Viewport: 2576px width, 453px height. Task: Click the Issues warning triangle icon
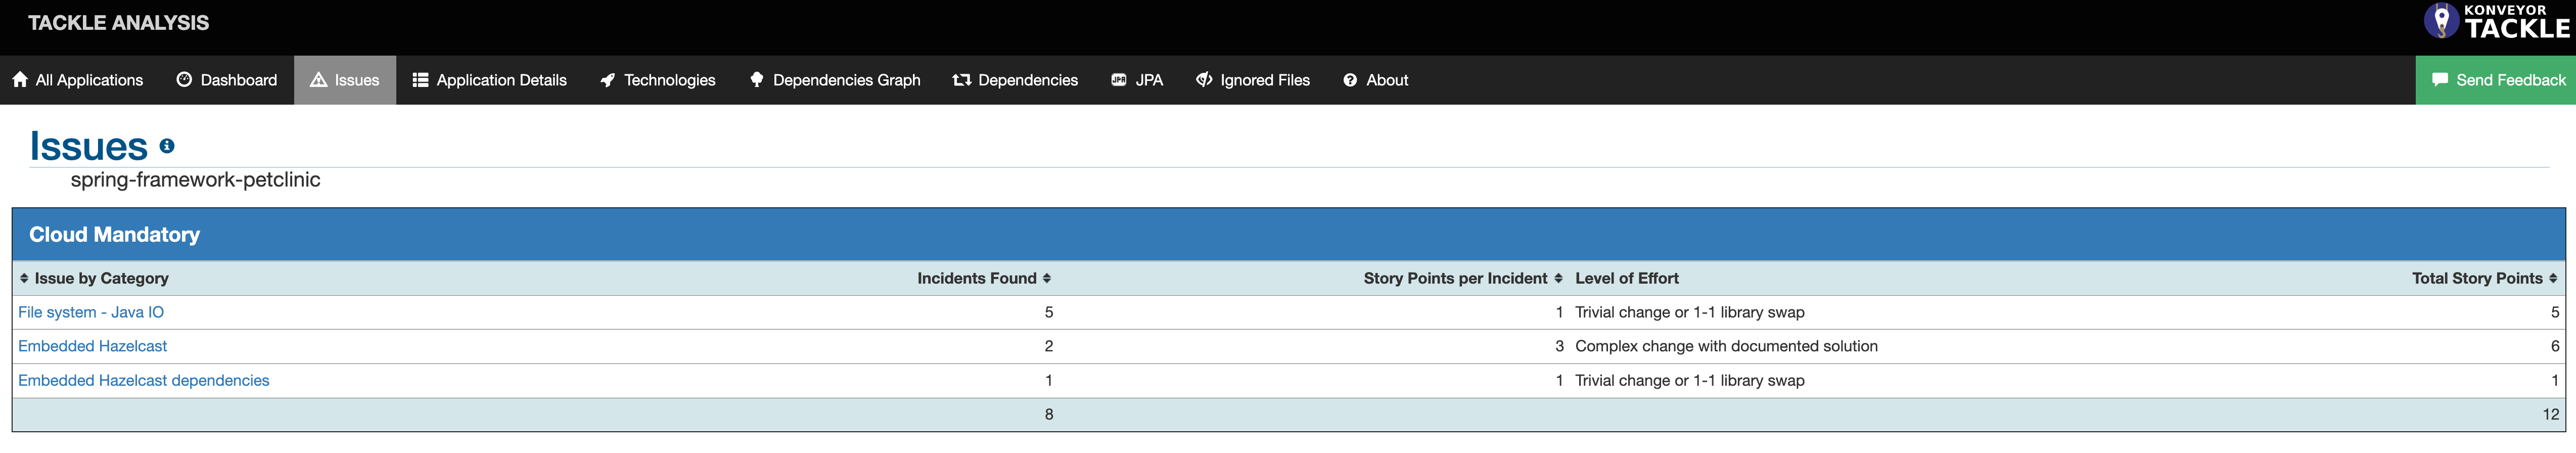[x=318, y=80]
